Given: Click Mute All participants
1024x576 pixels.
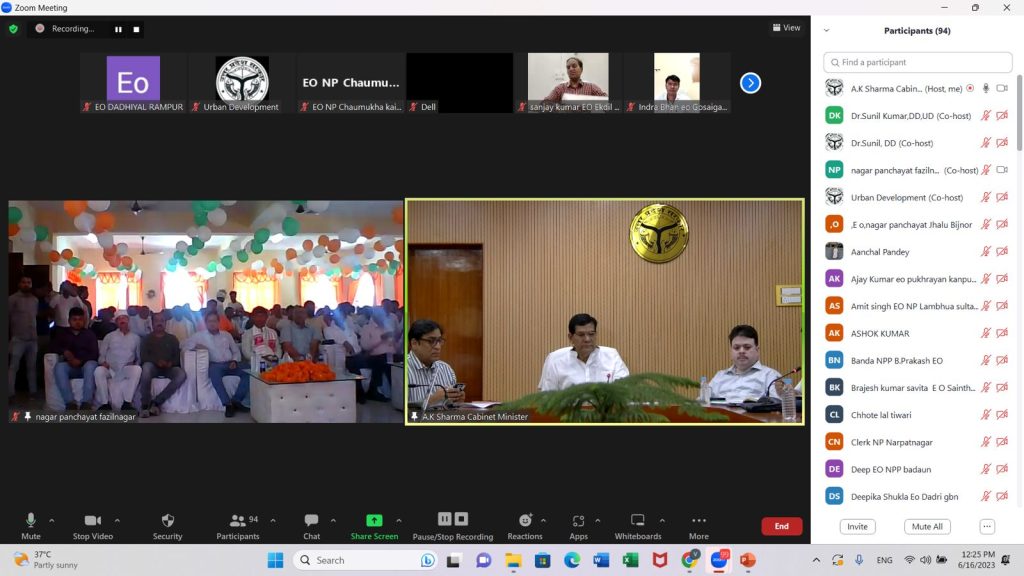Looking at the screenshot, I should (x=927, y=526).
